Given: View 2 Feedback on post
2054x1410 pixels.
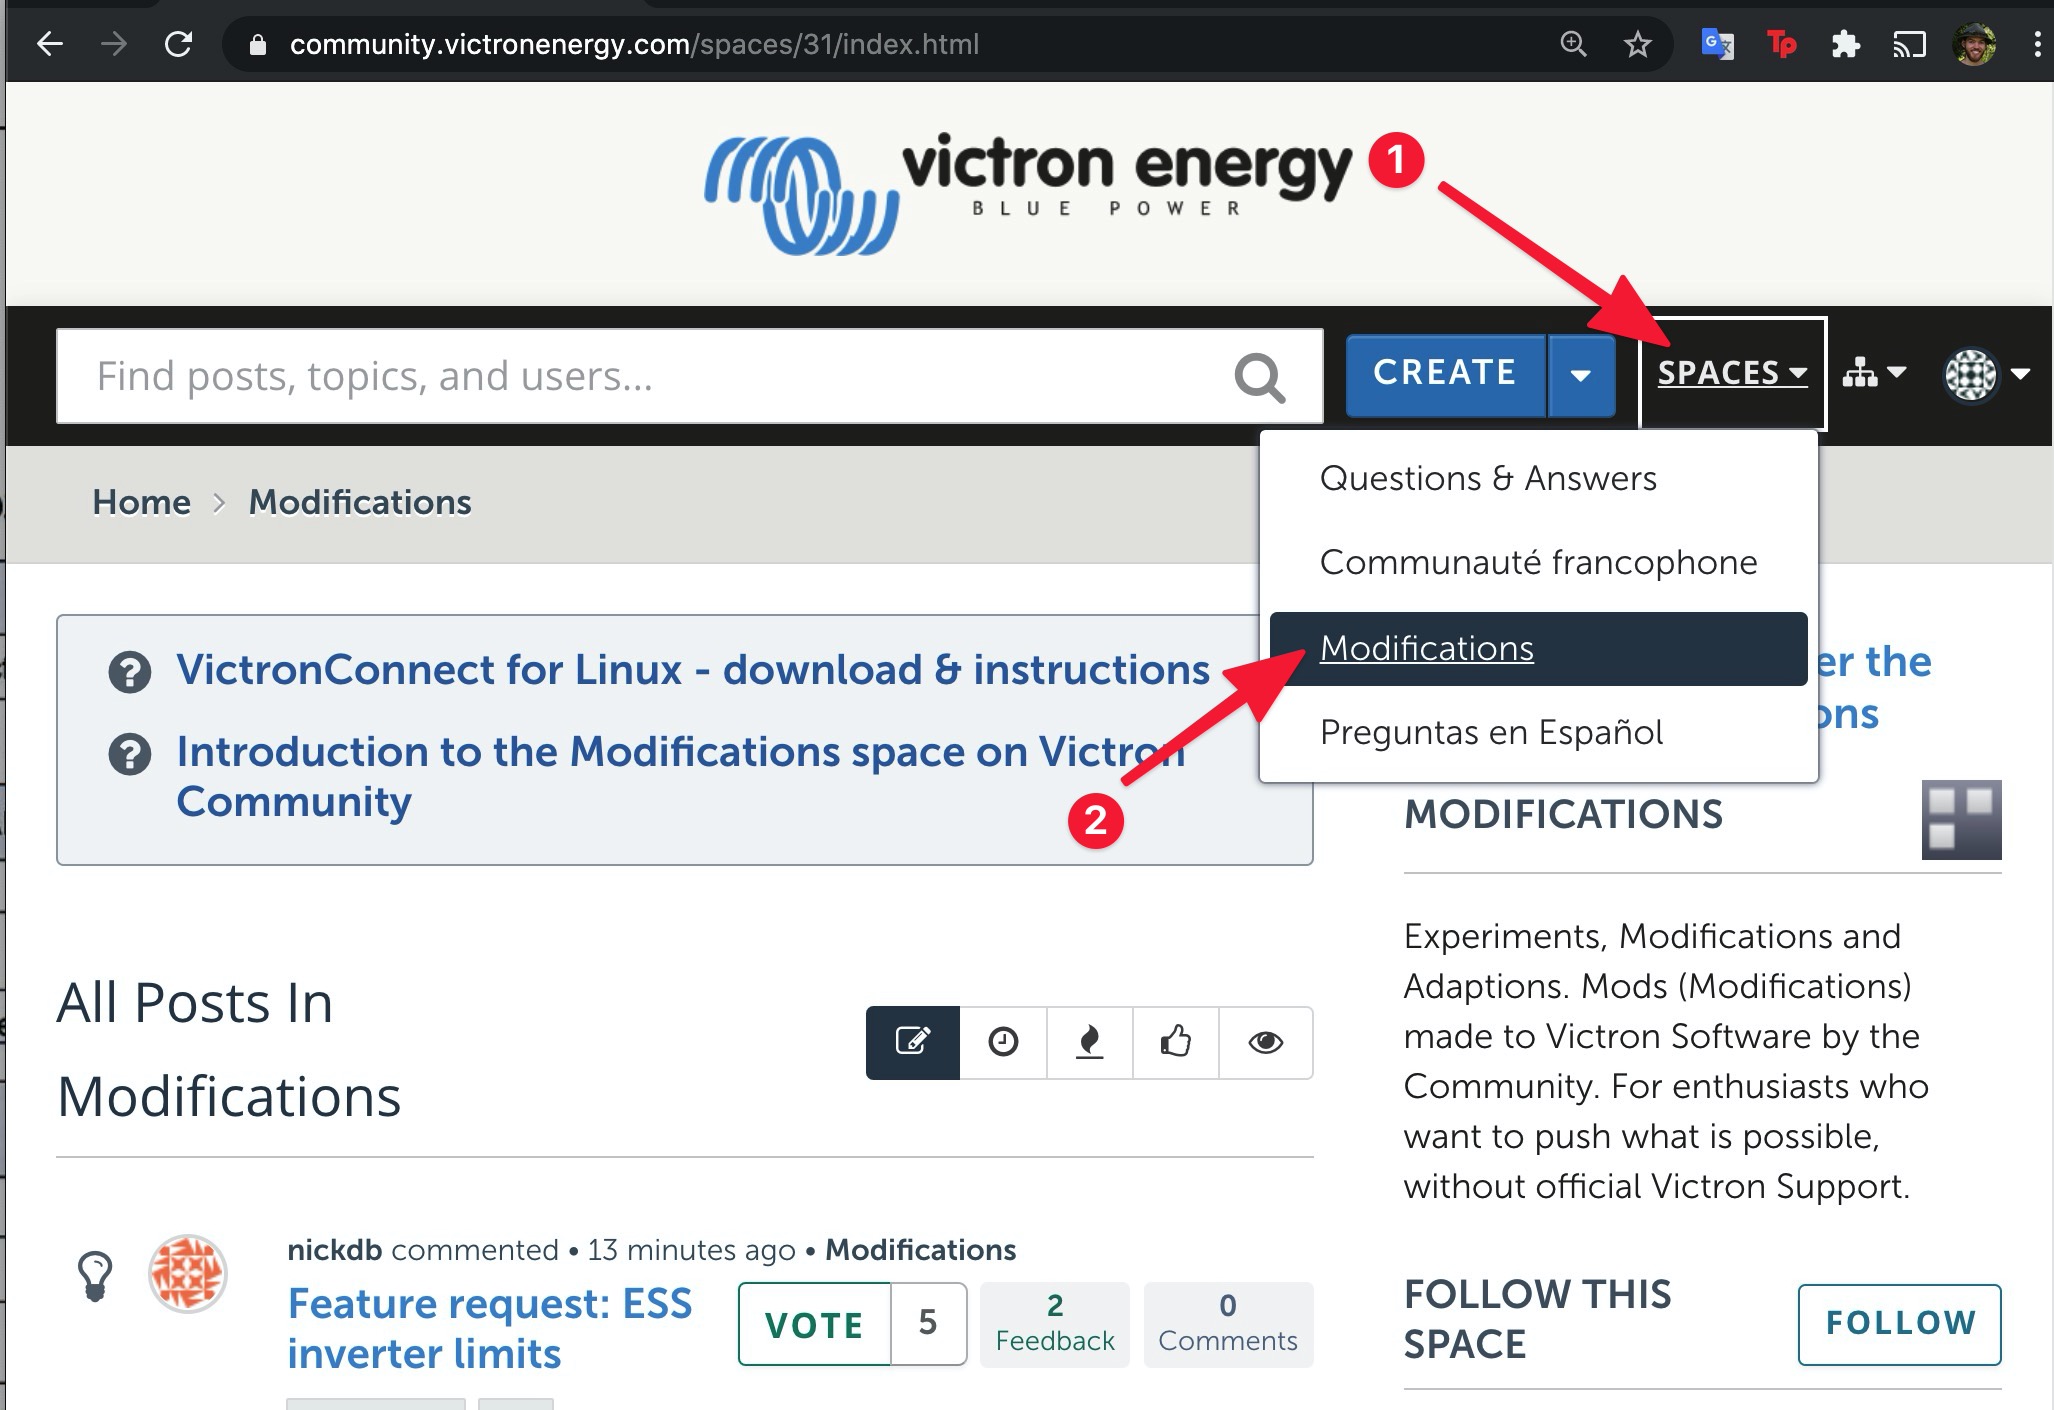Looking at the screenshot, I should coord(1055,1324).
